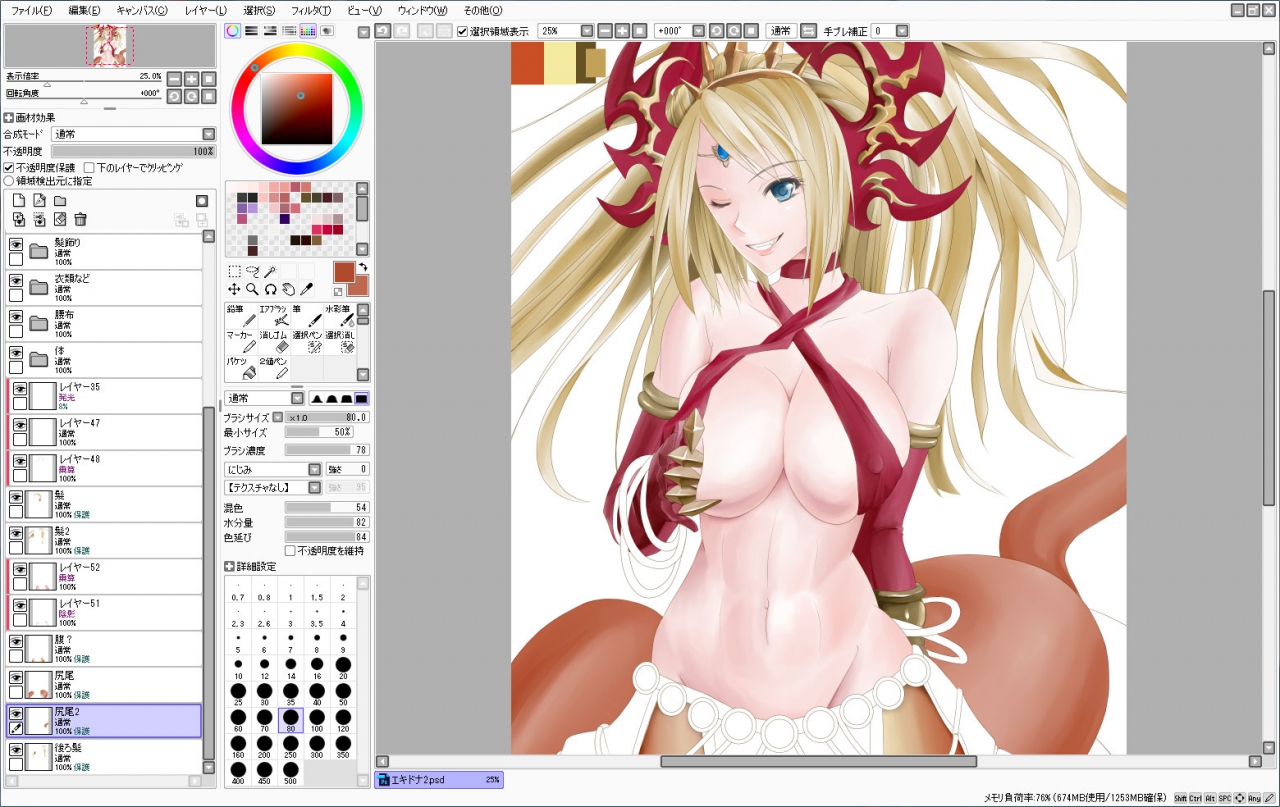Hide the レイヤー35 layer

pos(19,388)
